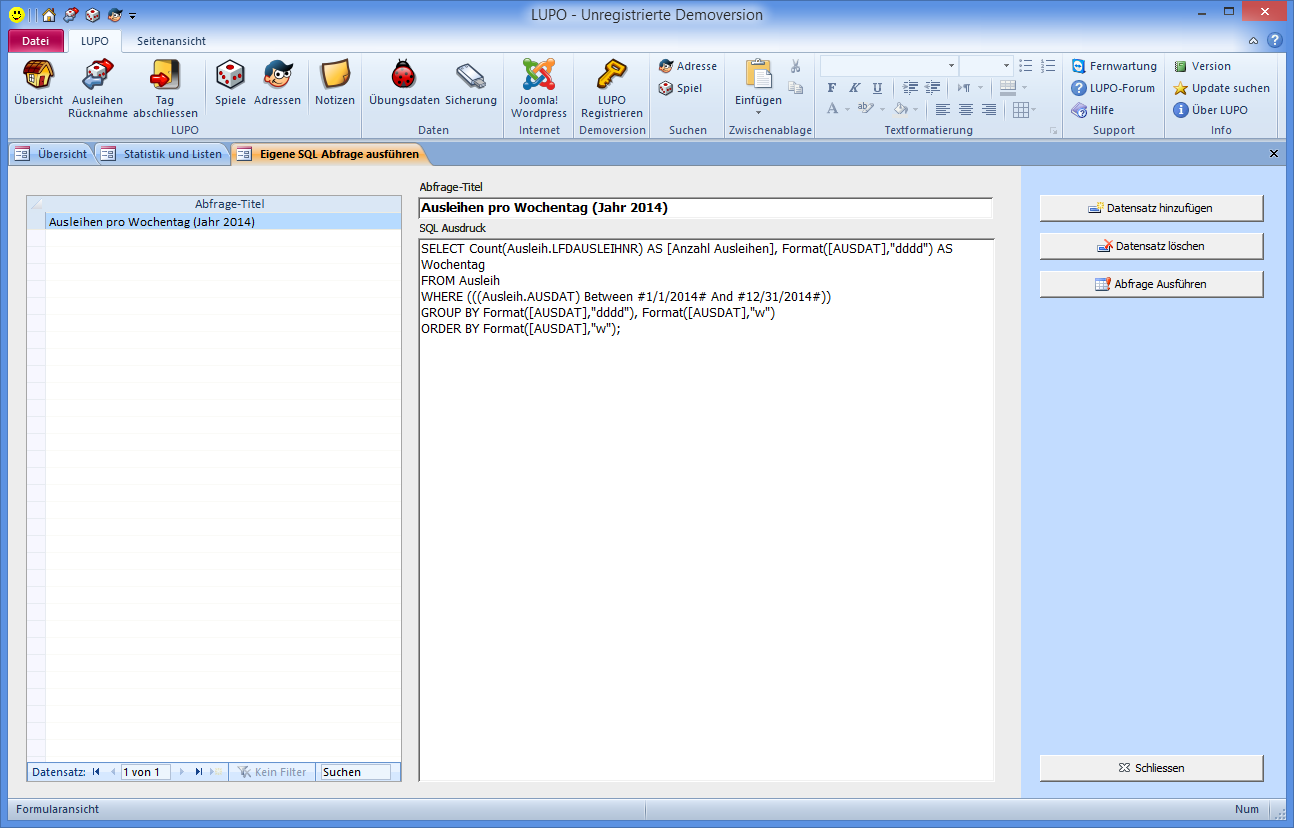
Task: Click LUPO Registrieren key icon
Action: [x=612, y=89]
